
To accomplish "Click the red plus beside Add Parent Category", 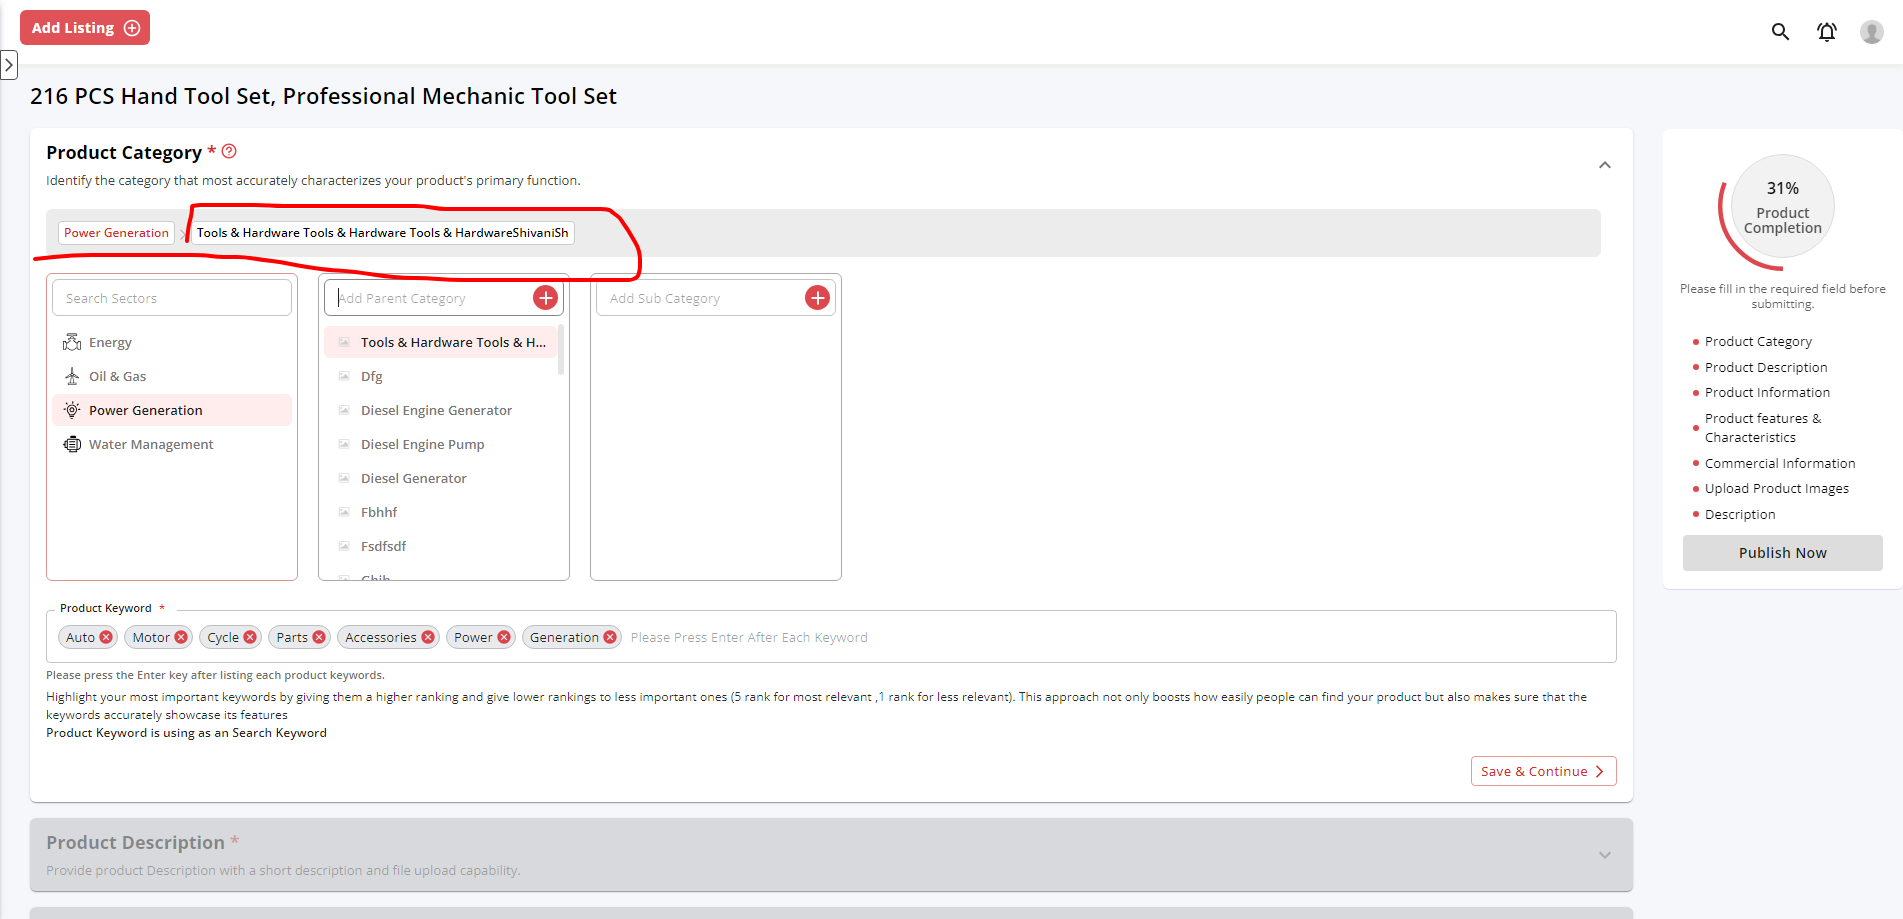I will [x=545, y=298].
